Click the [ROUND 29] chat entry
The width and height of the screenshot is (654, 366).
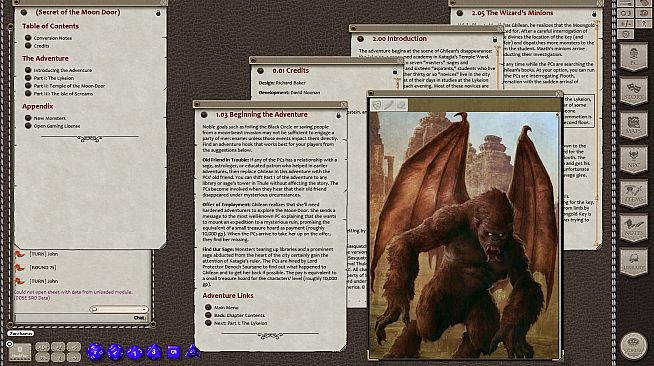click(x=43, y=268)
